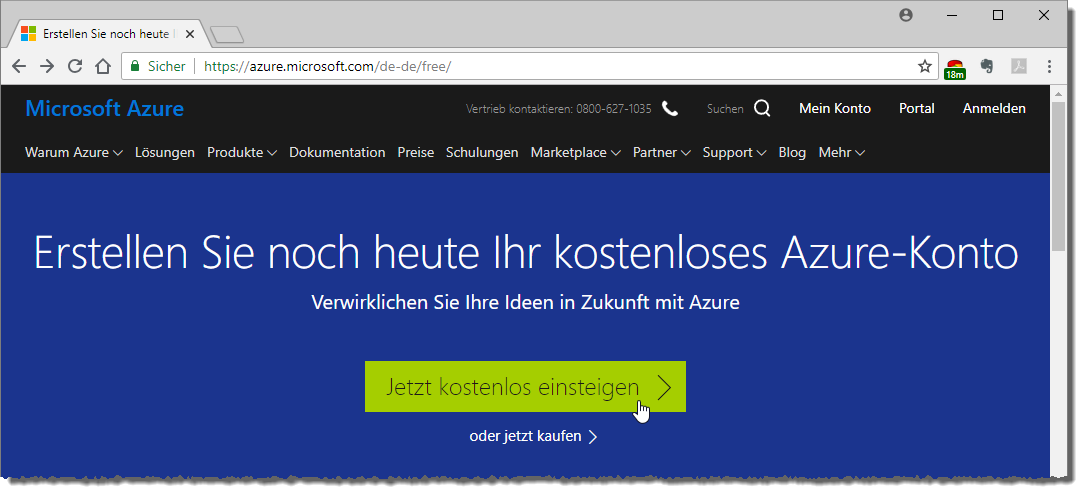Open the Lösungen menu item
The height and width of the screenshot is (496, 1083).
click(x=165, y=153)
